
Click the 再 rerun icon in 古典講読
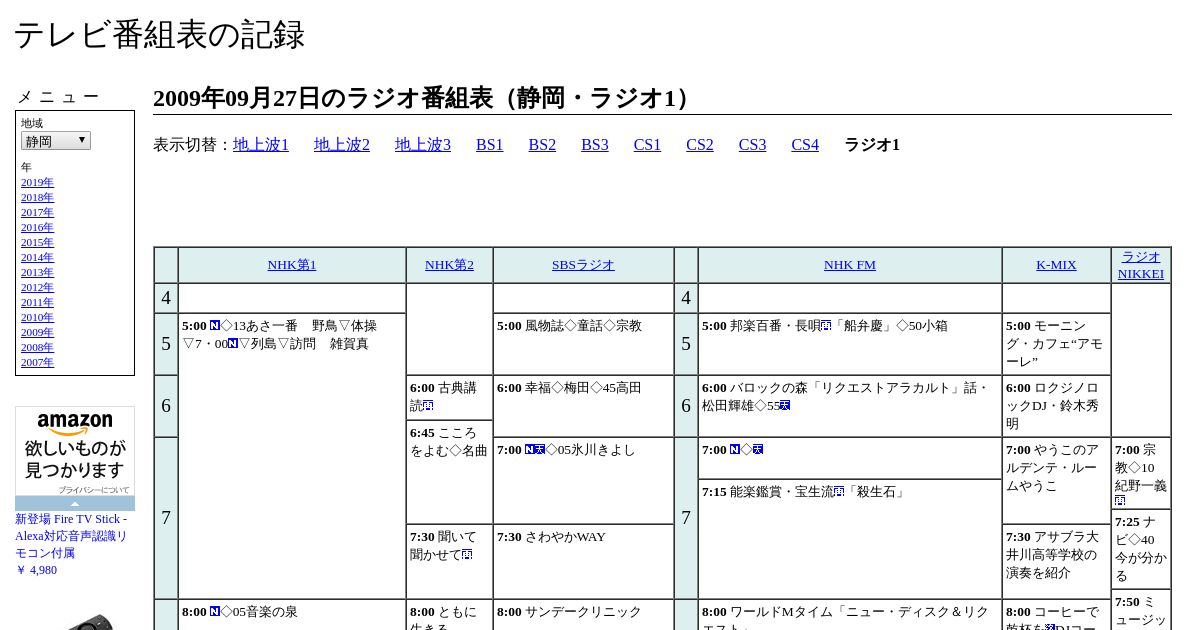coord(428,406)
